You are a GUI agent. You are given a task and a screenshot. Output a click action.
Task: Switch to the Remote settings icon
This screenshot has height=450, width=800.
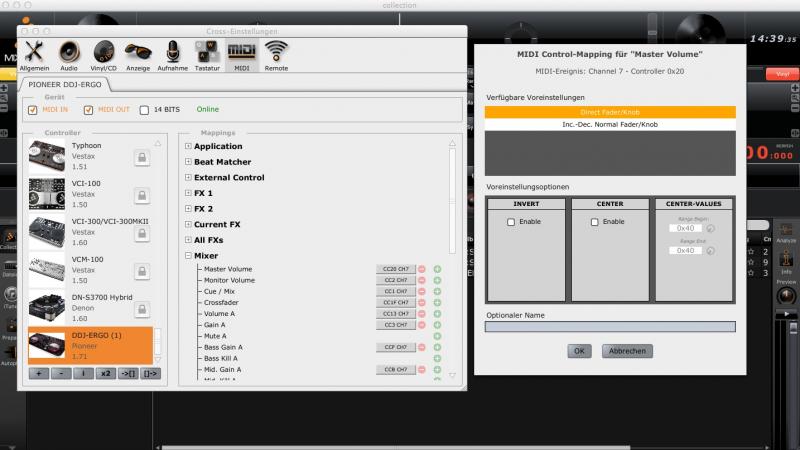(x=276, y=55)
